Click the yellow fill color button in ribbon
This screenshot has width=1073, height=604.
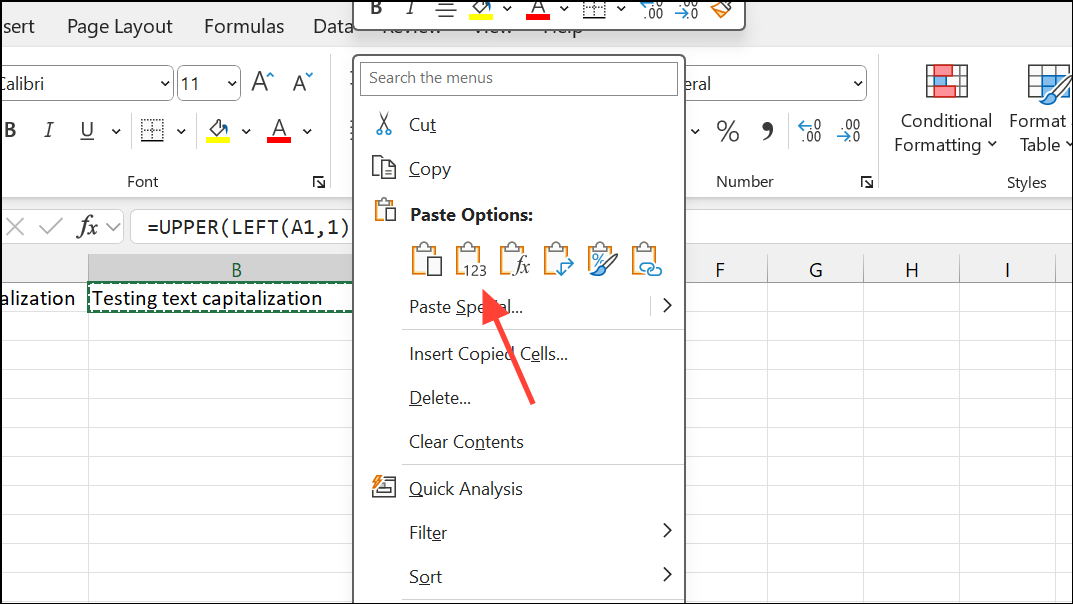[217, 130]
